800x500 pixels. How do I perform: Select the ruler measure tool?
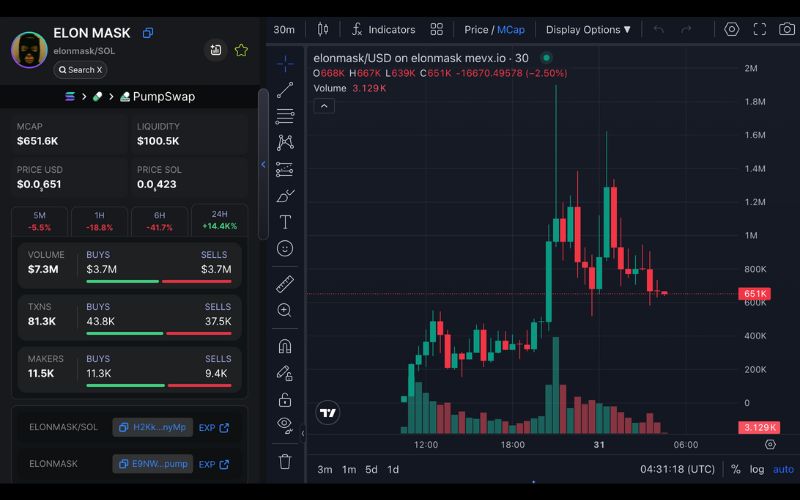coord(285,284)
